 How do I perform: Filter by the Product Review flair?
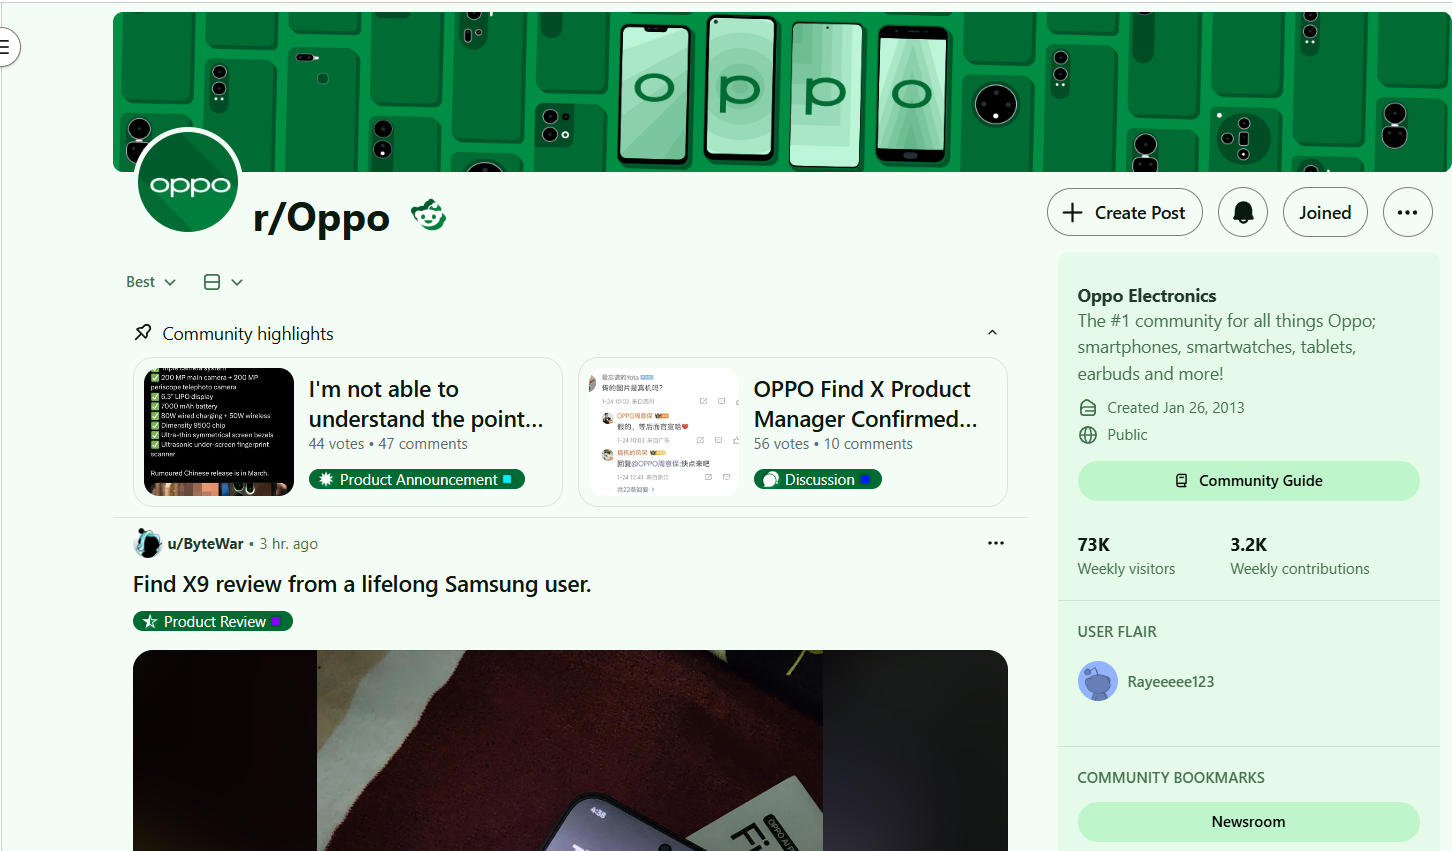pos(212,622)
